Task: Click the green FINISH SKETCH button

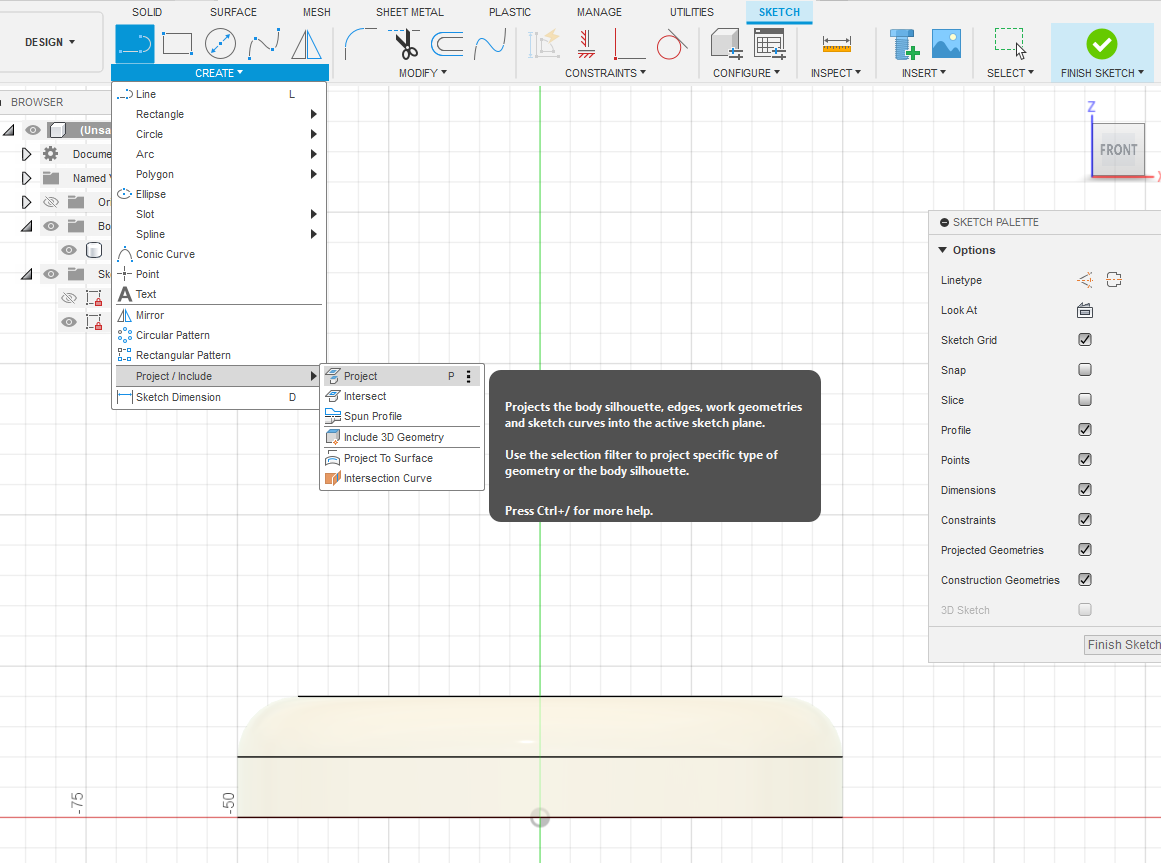Action: [x=1101, y=44]
